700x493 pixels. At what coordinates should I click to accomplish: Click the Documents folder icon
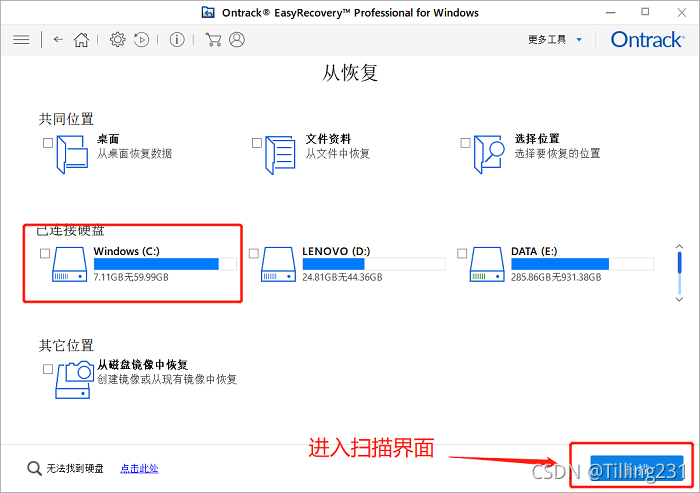(280, 155)
